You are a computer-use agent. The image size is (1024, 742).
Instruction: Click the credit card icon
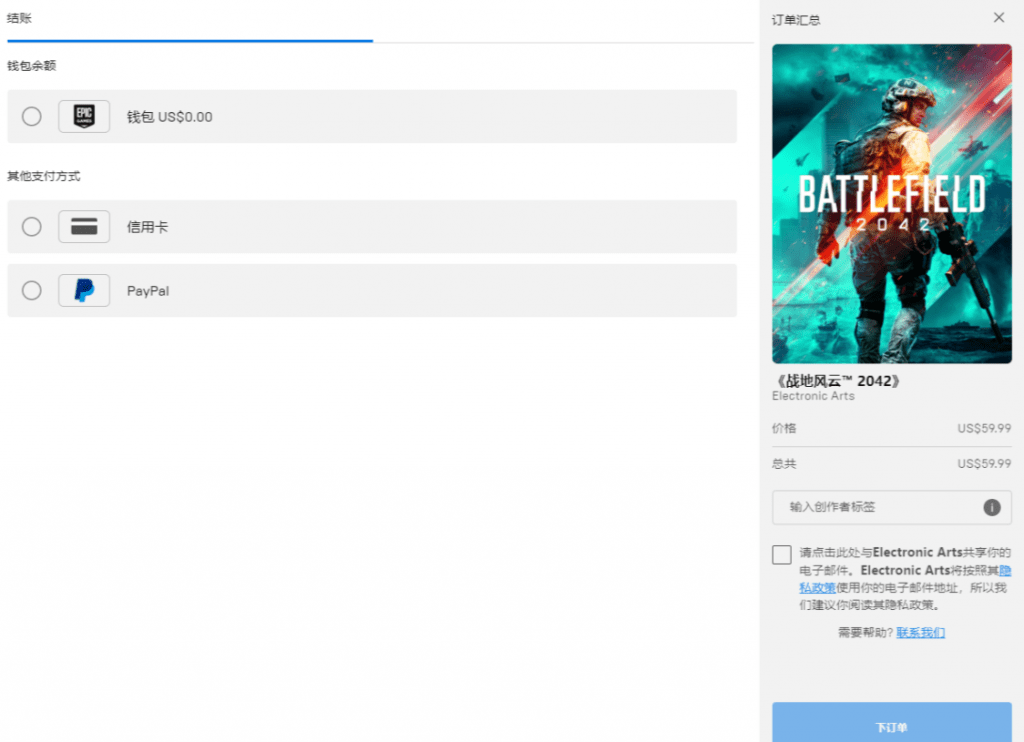coord(84,227)
